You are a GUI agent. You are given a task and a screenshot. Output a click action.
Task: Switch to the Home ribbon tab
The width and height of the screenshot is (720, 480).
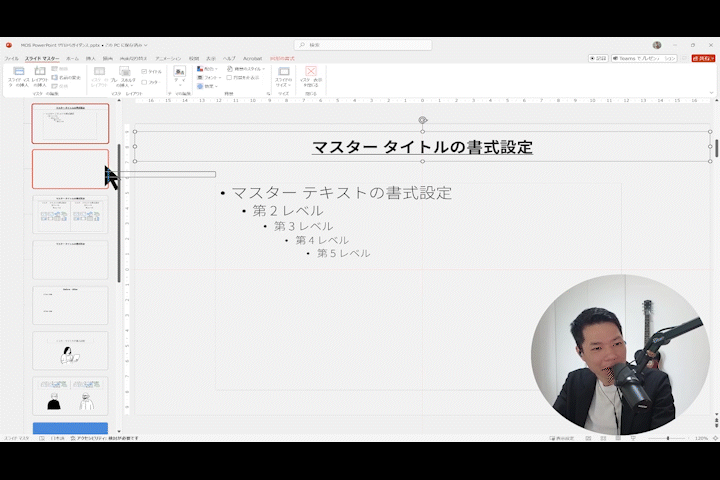[x=72, y=58]
